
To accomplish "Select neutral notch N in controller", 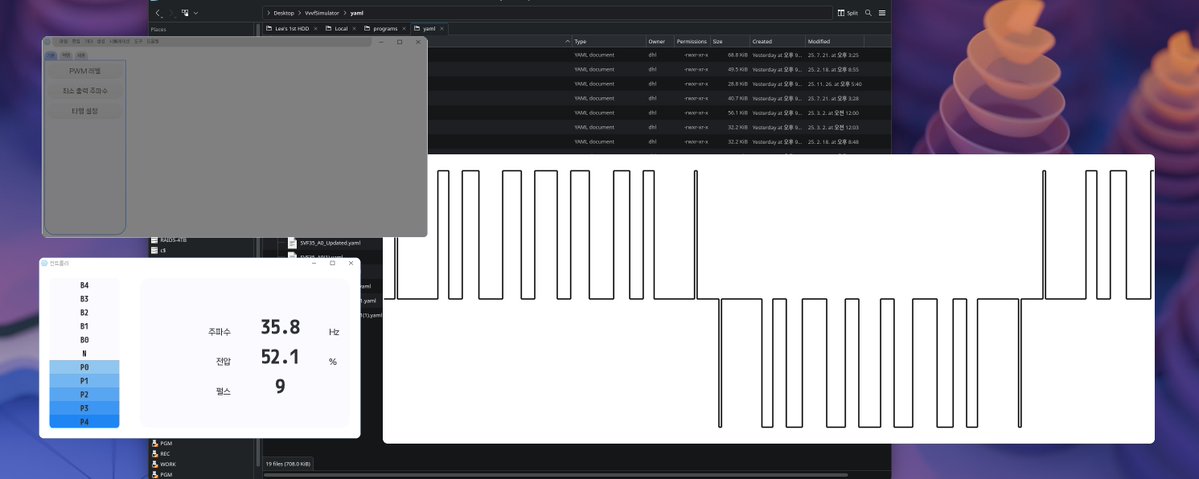I will coord(84,354).
